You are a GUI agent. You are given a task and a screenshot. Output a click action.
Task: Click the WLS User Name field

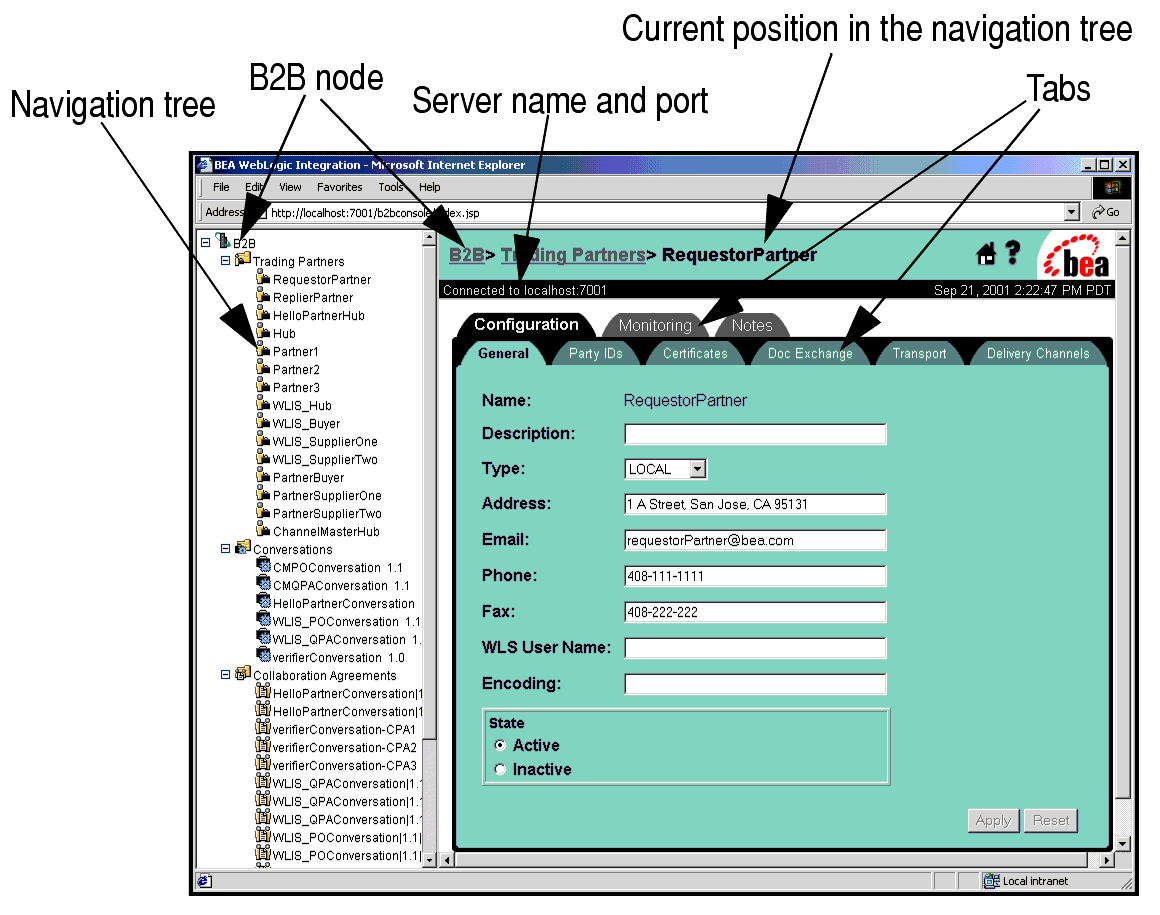tap(755, 648)
